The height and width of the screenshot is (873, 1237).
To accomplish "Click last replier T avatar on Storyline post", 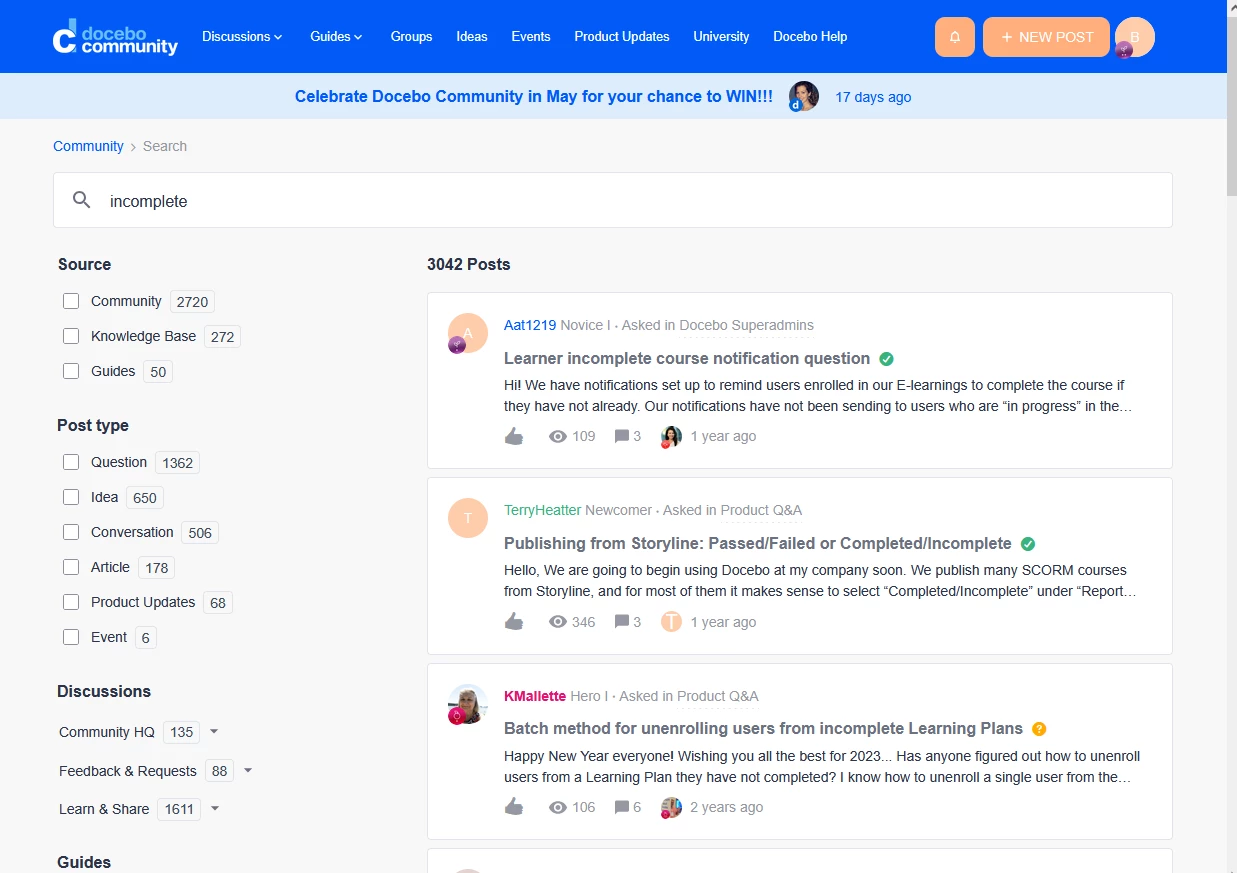I will 671,622.
